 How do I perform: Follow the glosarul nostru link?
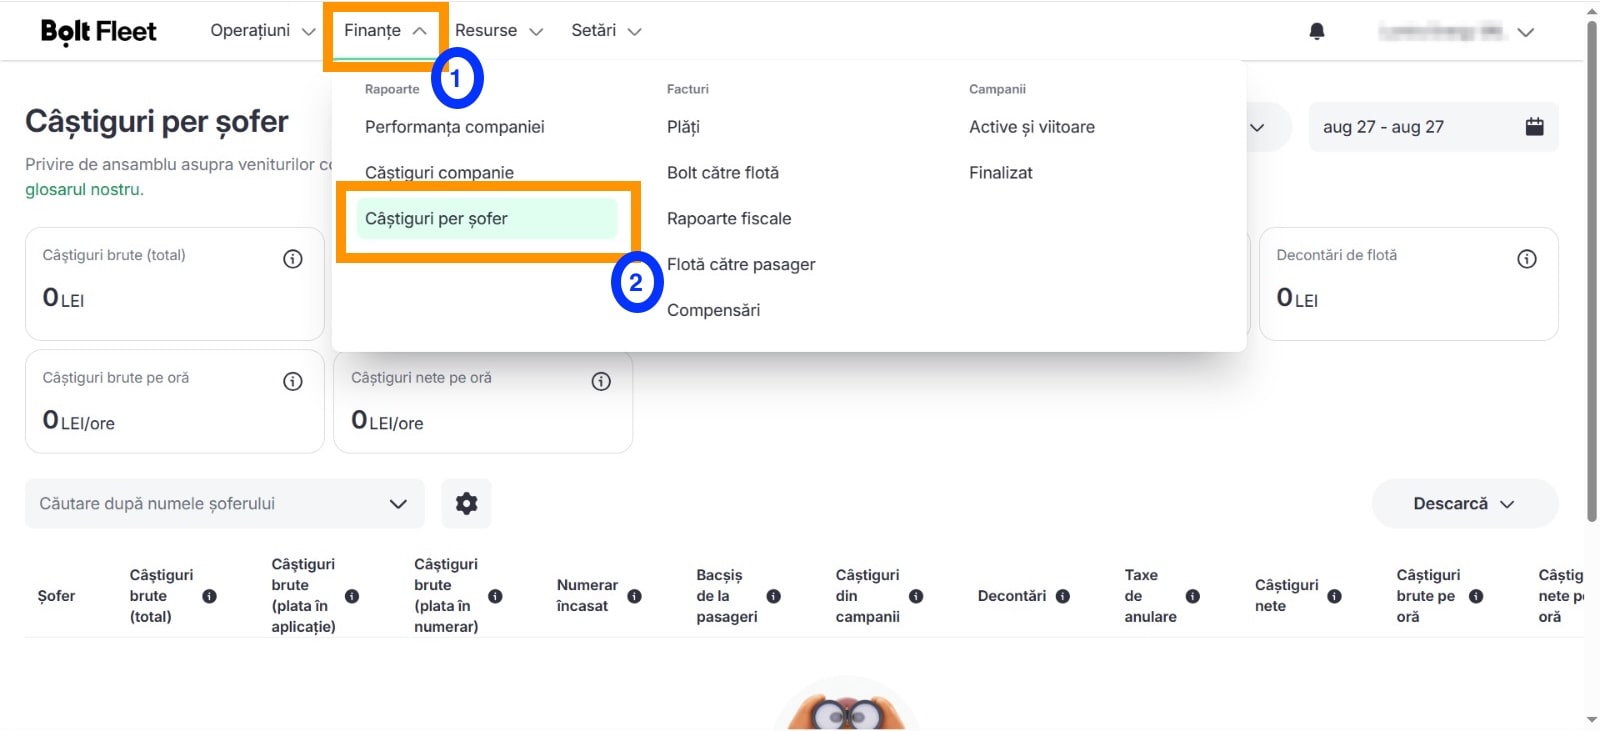pyautogui.click(x=84, y=189)
